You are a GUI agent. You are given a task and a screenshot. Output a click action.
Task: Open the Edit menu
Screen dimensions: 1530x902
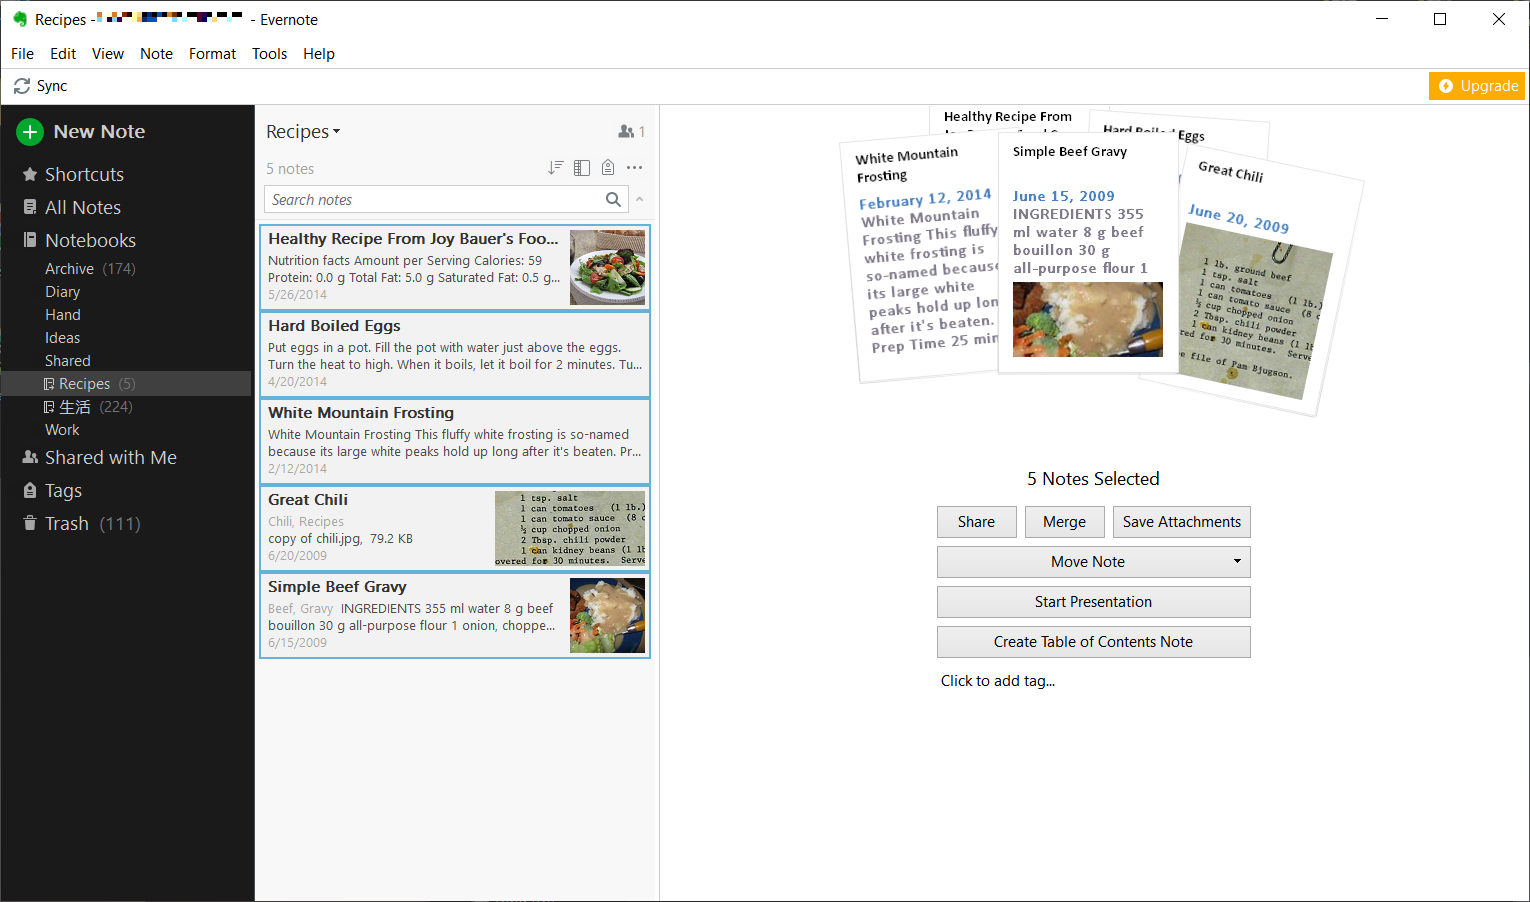(x=63, y=54)
